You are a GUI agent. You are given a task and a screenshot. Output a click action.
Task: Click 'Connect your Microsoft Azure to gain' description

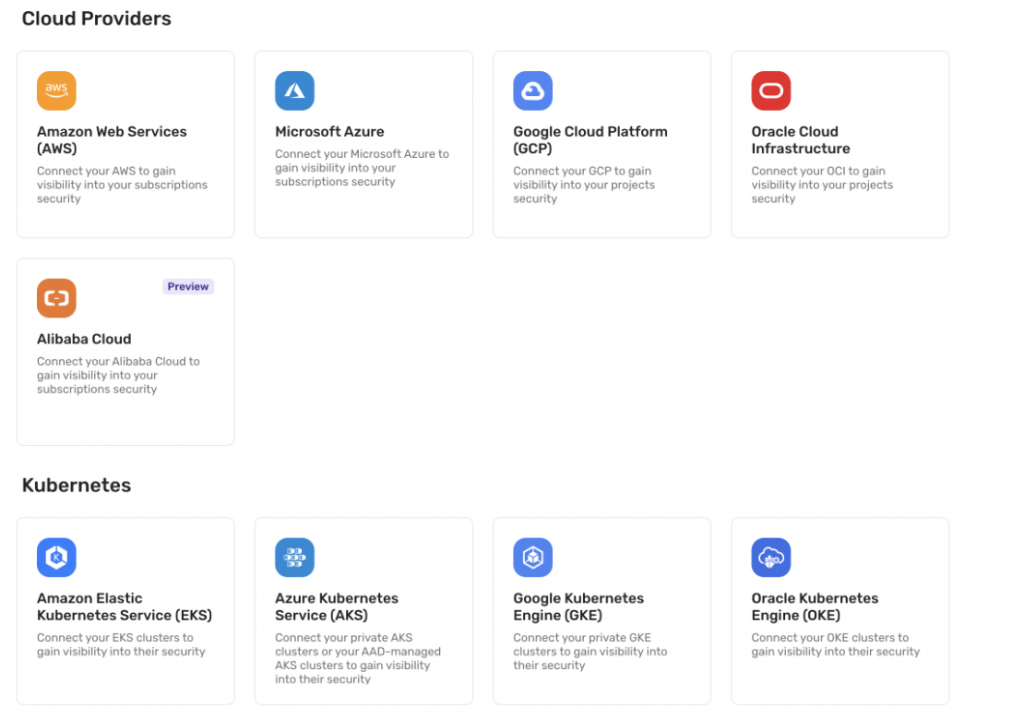coord(362,168)
